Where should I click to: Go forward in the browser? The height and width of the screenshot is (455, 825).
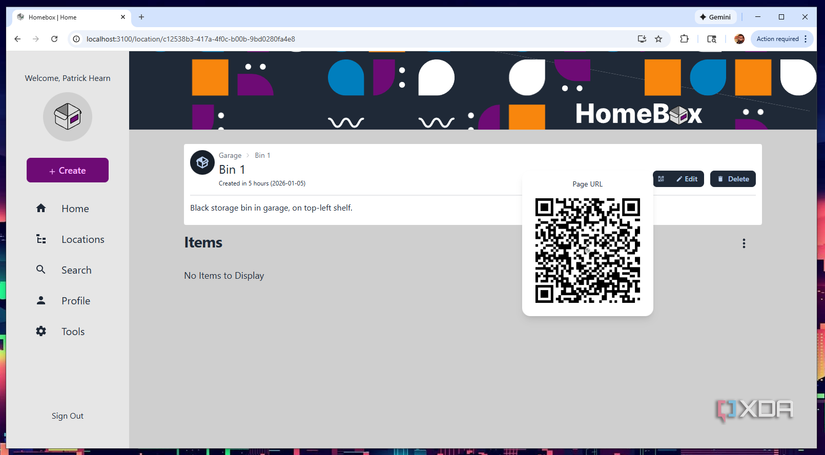(36, 39)
